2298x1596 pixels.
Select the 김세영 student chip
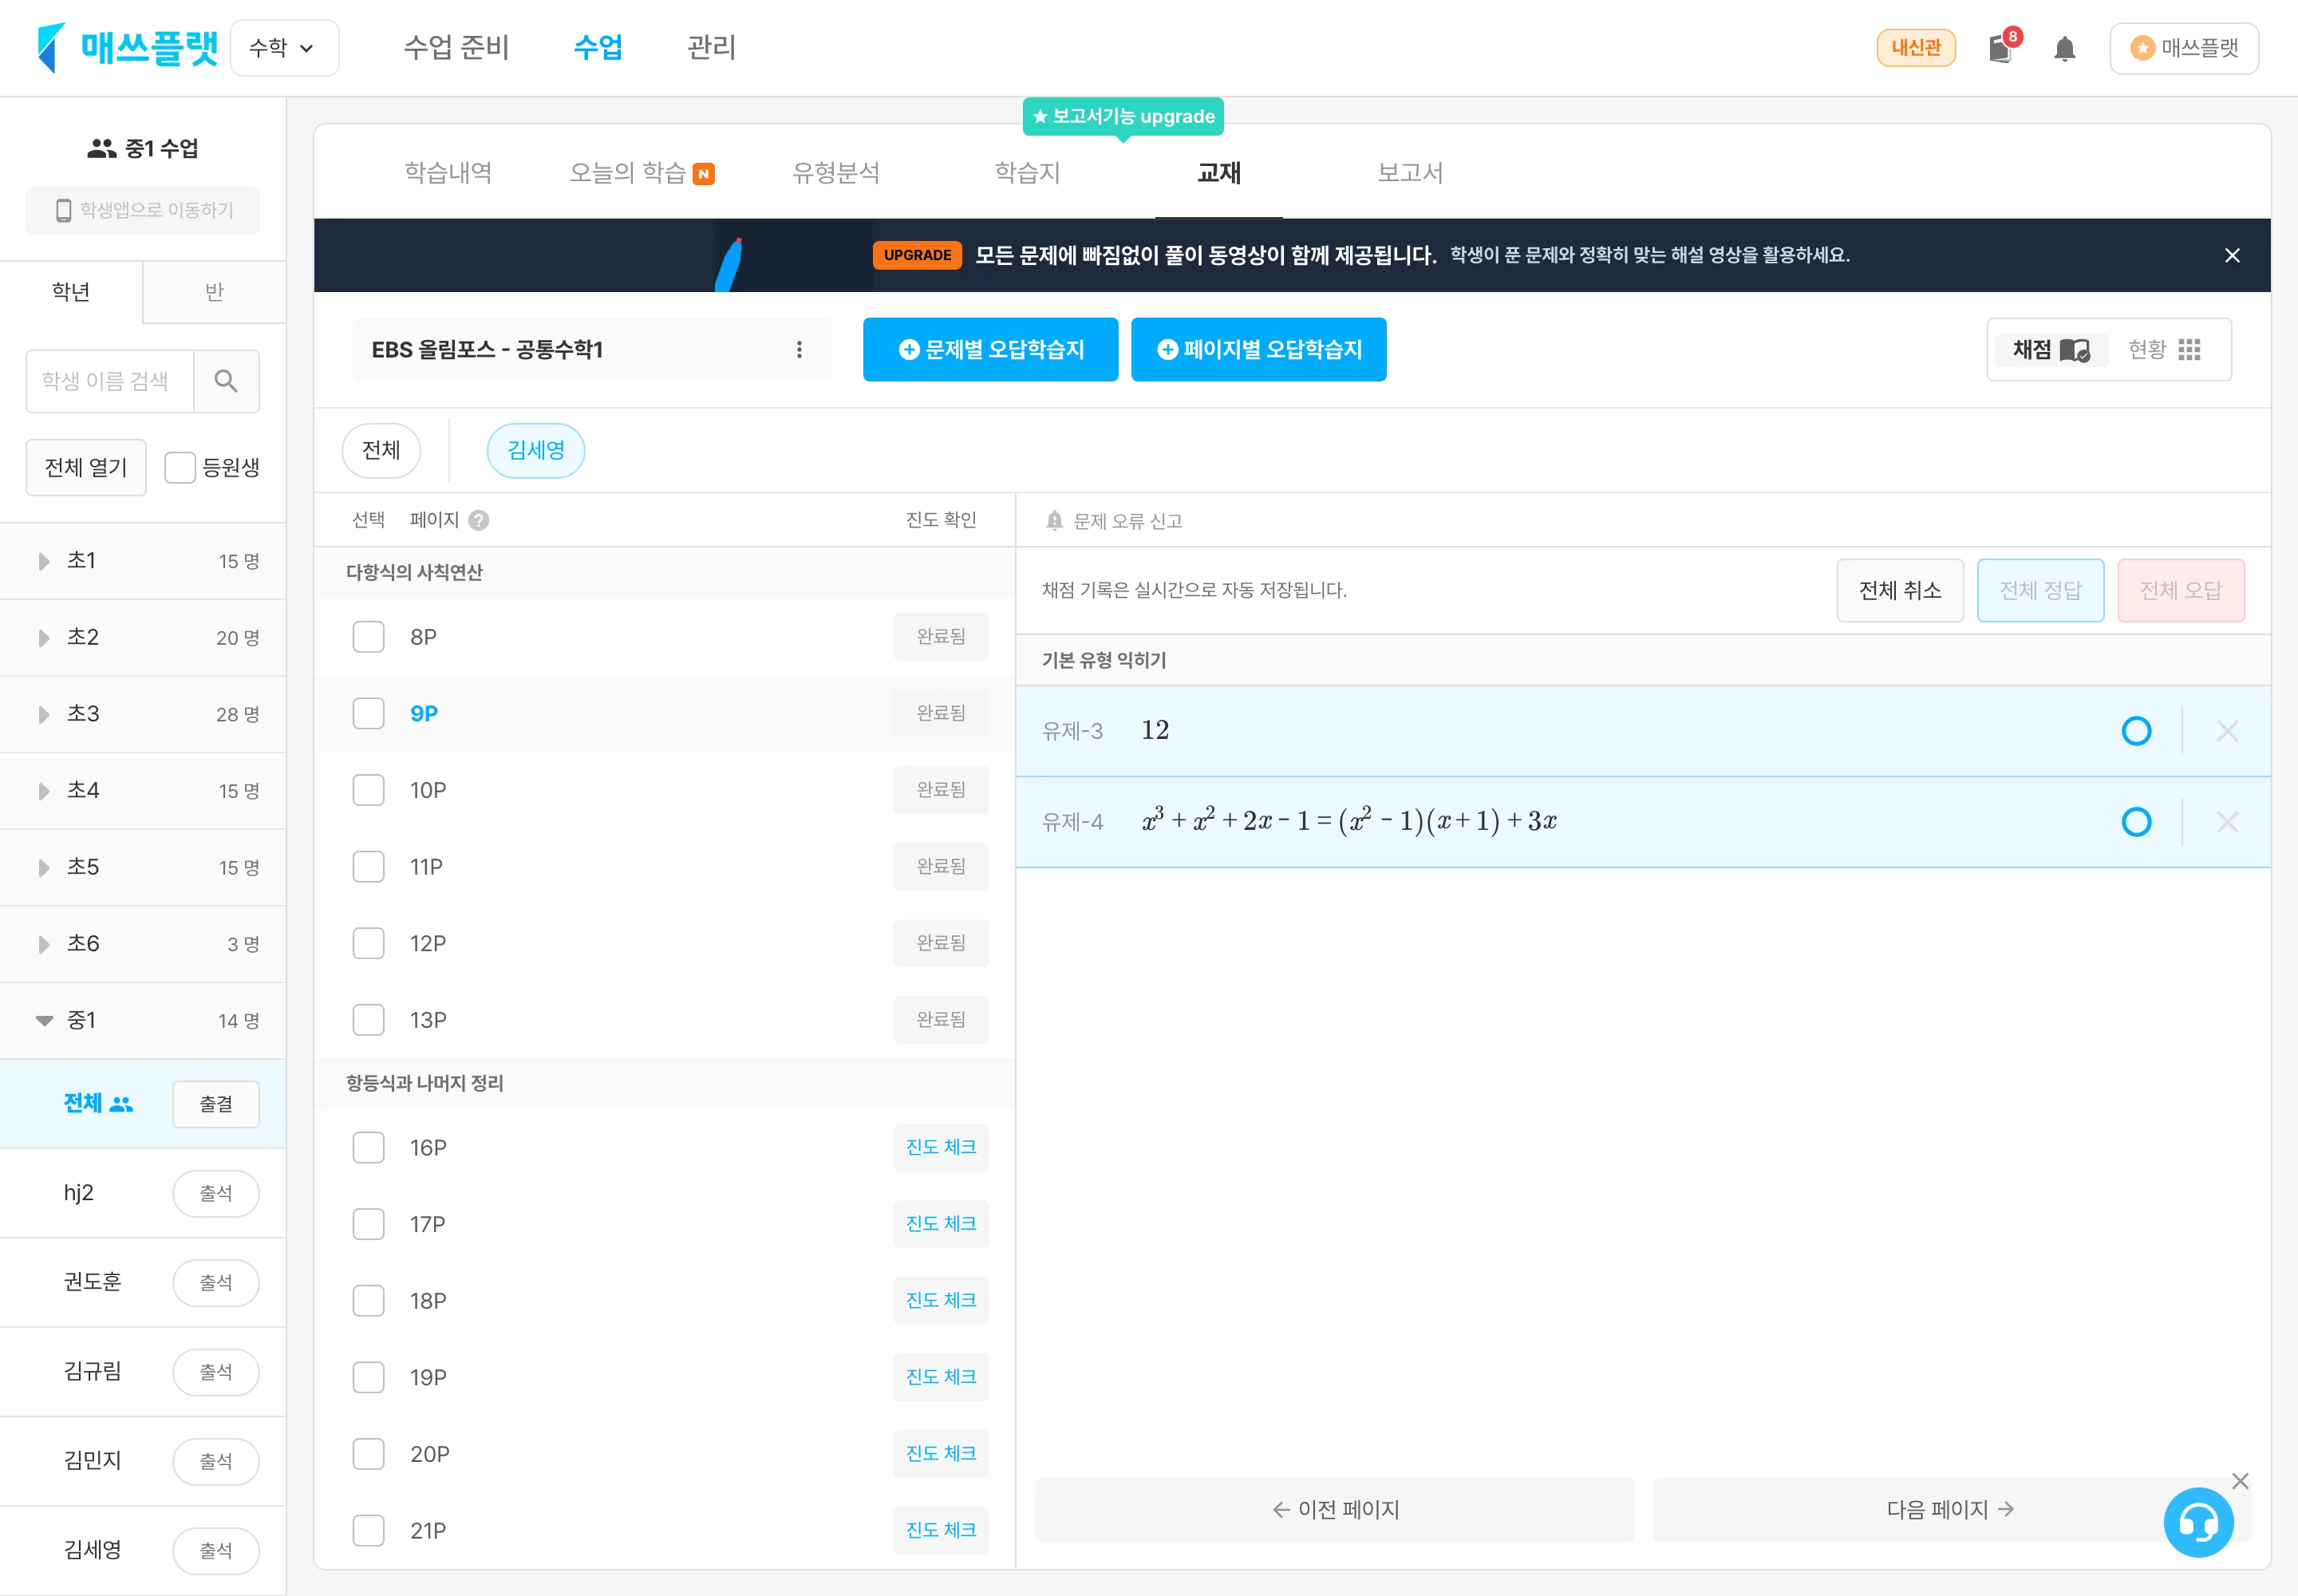pos(536,451)
